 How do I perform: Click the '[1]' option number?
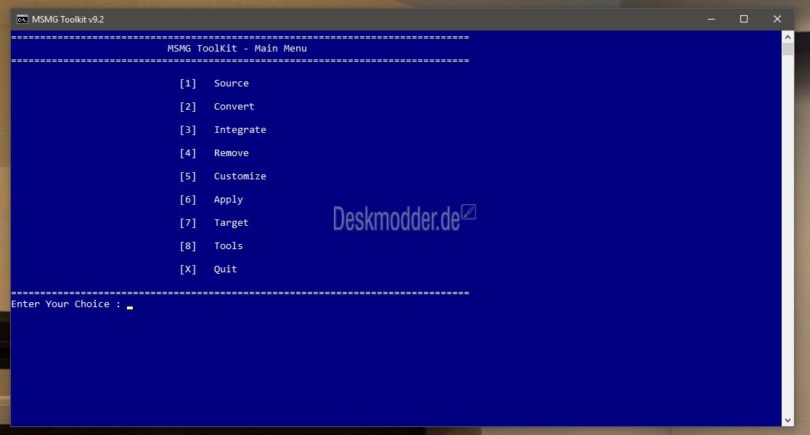pyautogui.click(x=188, y=84)
